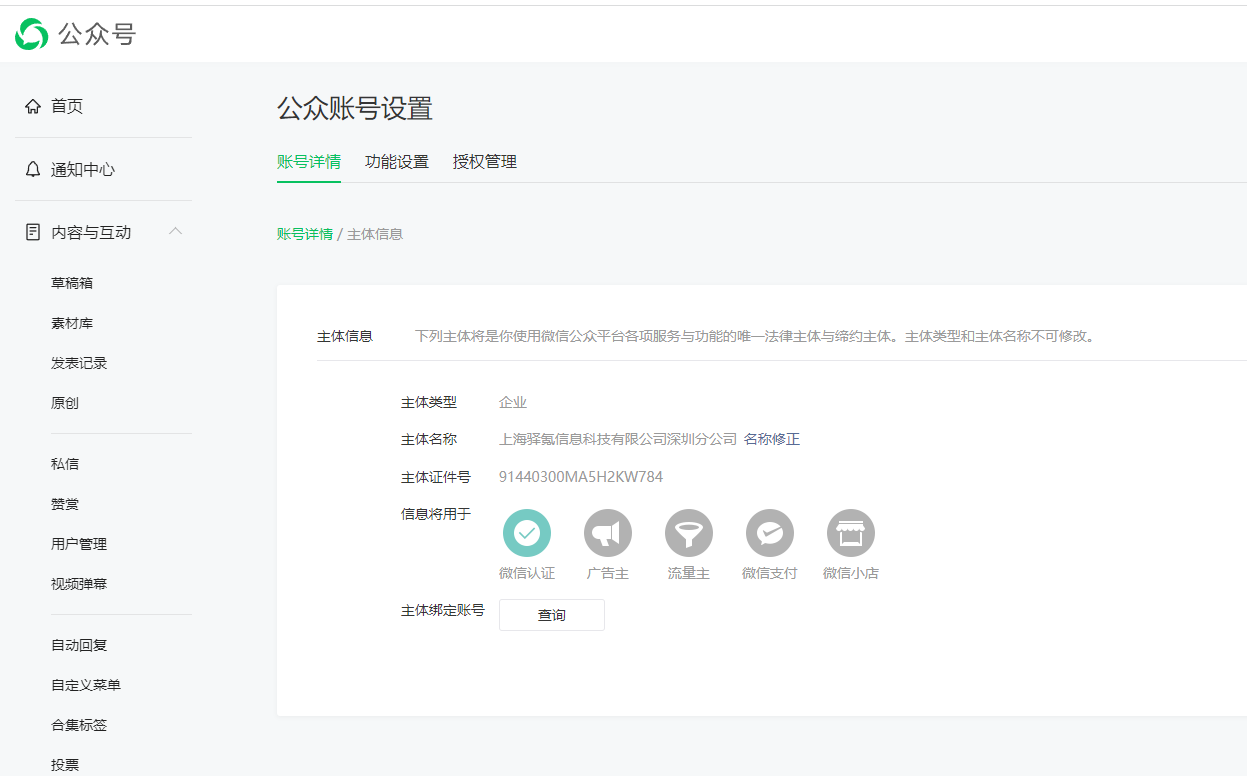Open 素材库 in the sidebar
The width and height of the screenshot is (1247, 776).
pyautogui.click(x=72, y=323)
